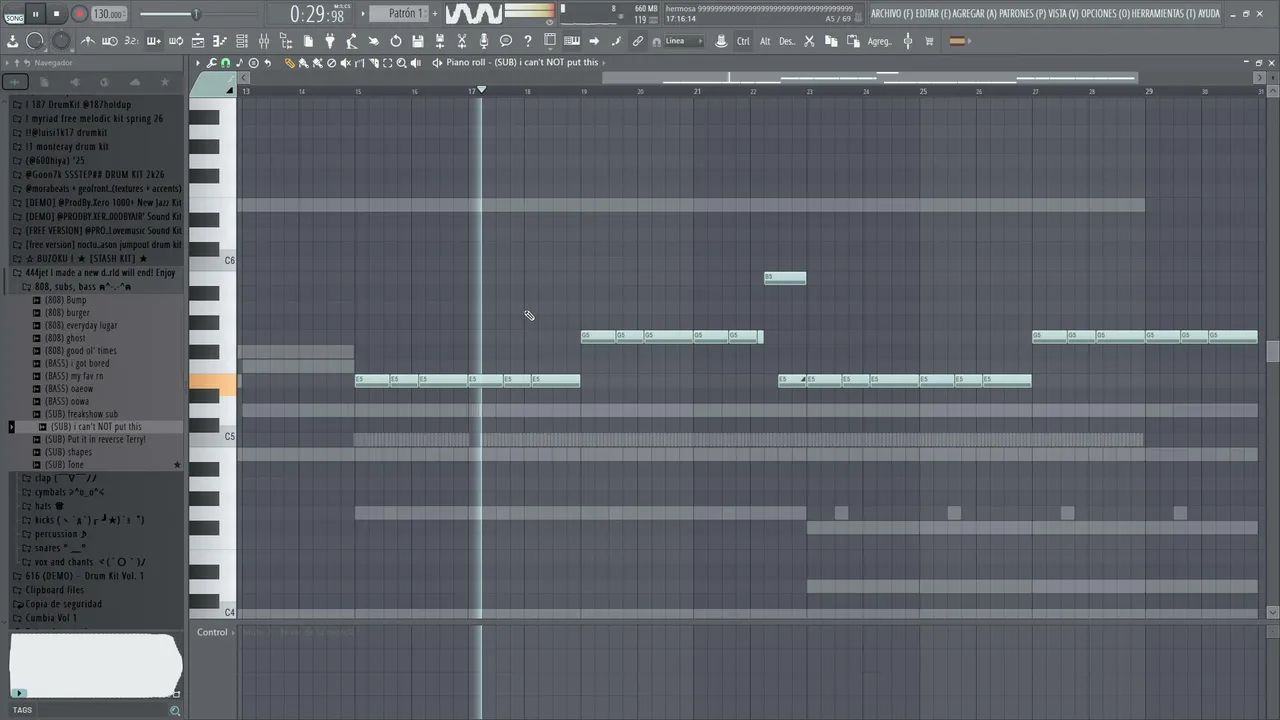
Task: Open OPCIONES (O) menu
Action: point(1105,14)
